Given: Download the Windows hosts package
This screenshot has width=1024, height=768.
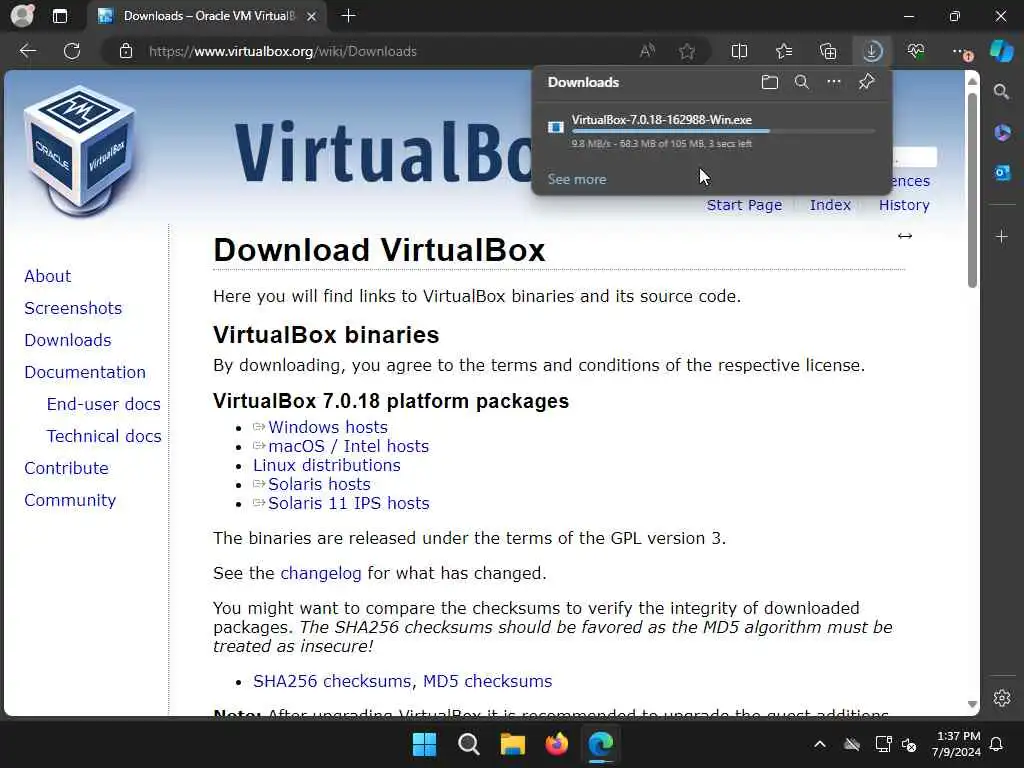Looking at the screenshot, I should [328, 427].
